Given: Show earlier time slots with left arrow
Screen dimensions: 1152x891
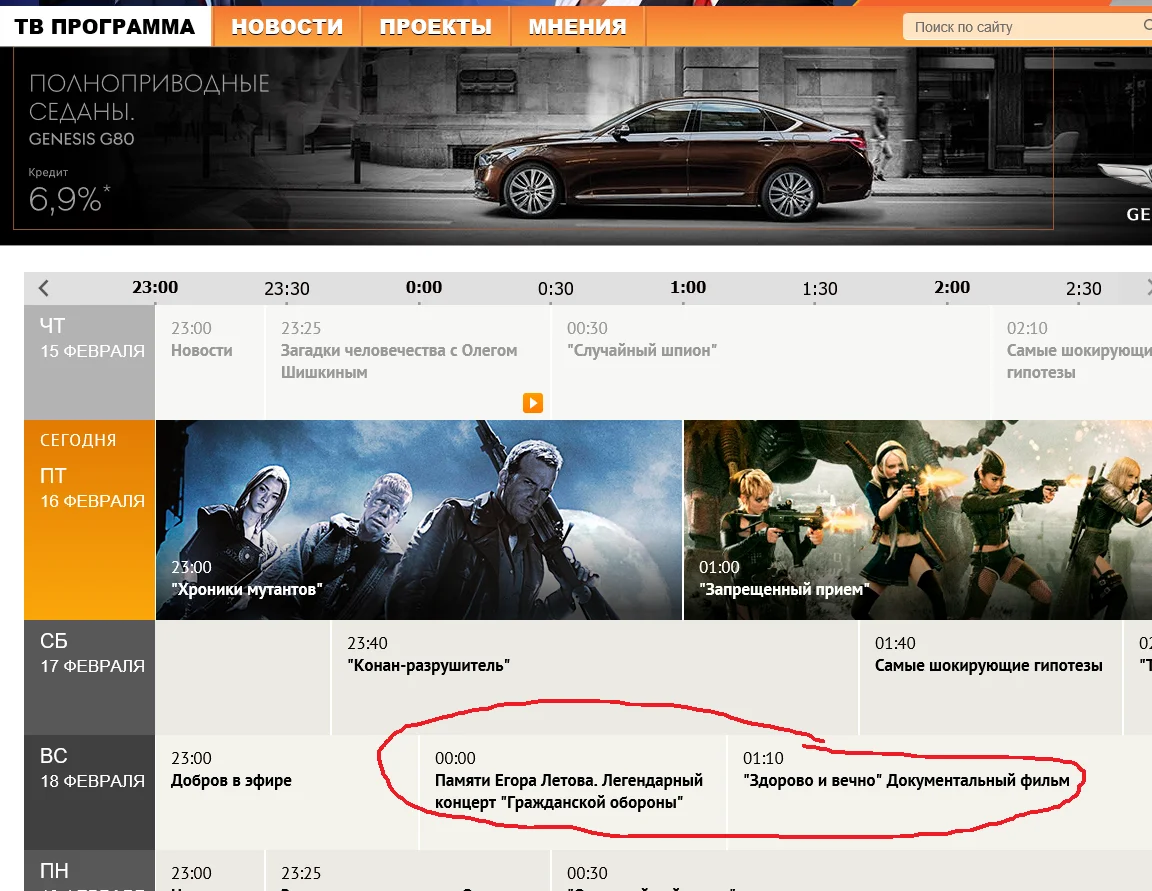Looking at the screenshot, I should pyautogui.click(x=43, y=288).
